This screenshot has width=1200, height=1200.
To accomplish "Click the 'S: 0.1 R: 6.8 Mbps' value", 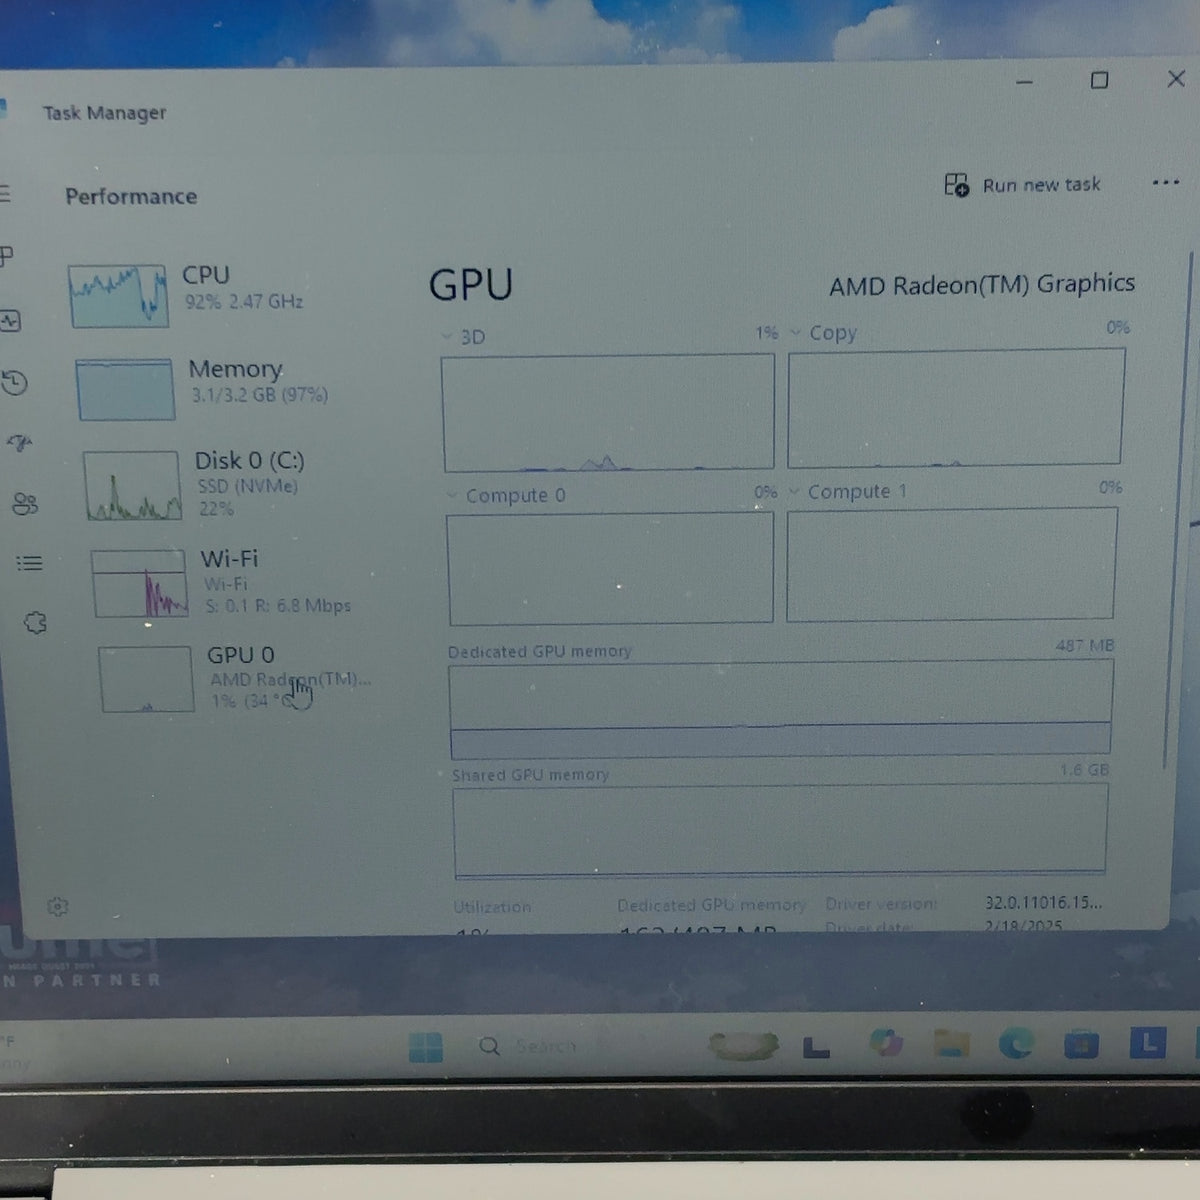I will [x=279, y=606].
